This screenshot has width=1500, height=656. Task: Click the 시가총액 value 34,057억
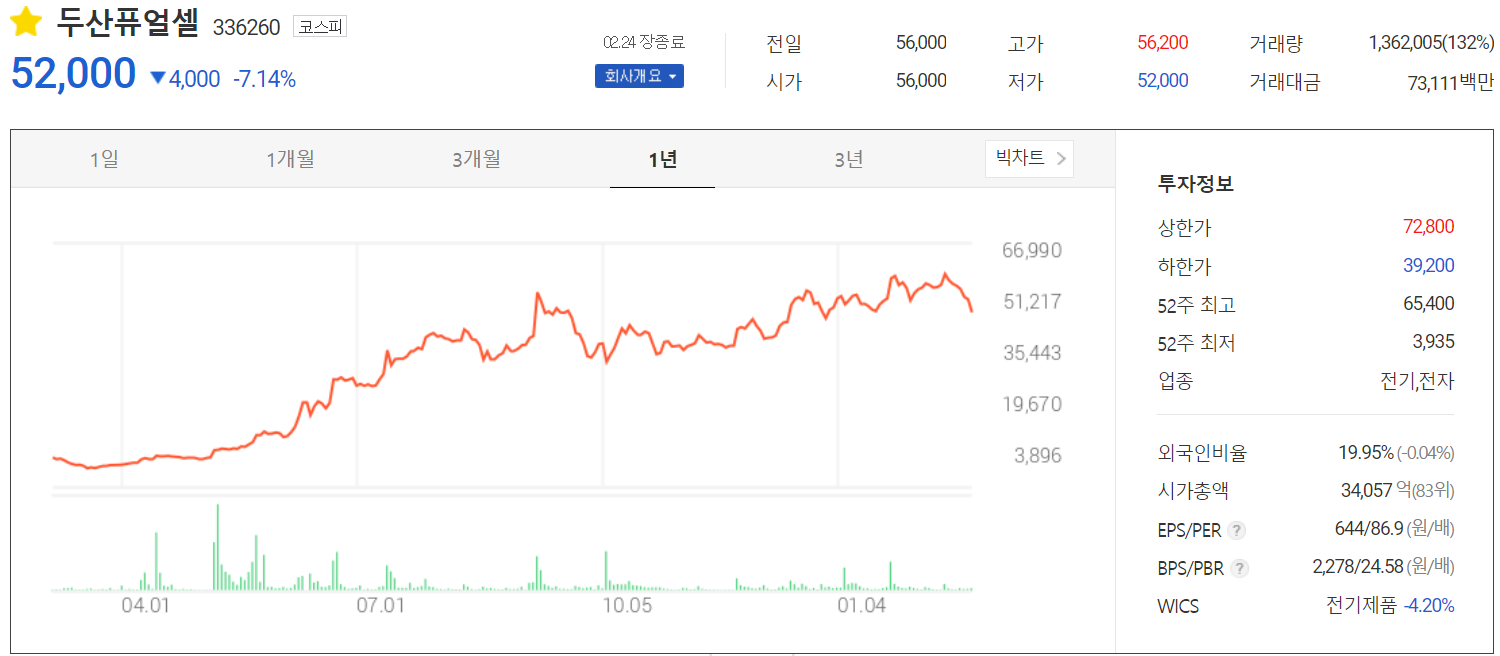point(1376,491)
